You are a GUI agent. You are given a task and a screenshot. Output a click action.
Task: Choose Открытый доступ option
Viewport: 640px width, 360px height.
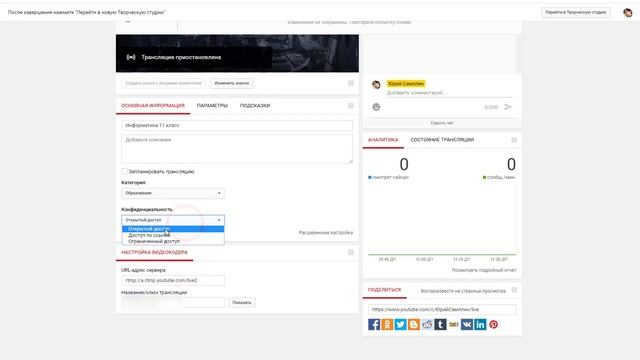pos(173,229)
